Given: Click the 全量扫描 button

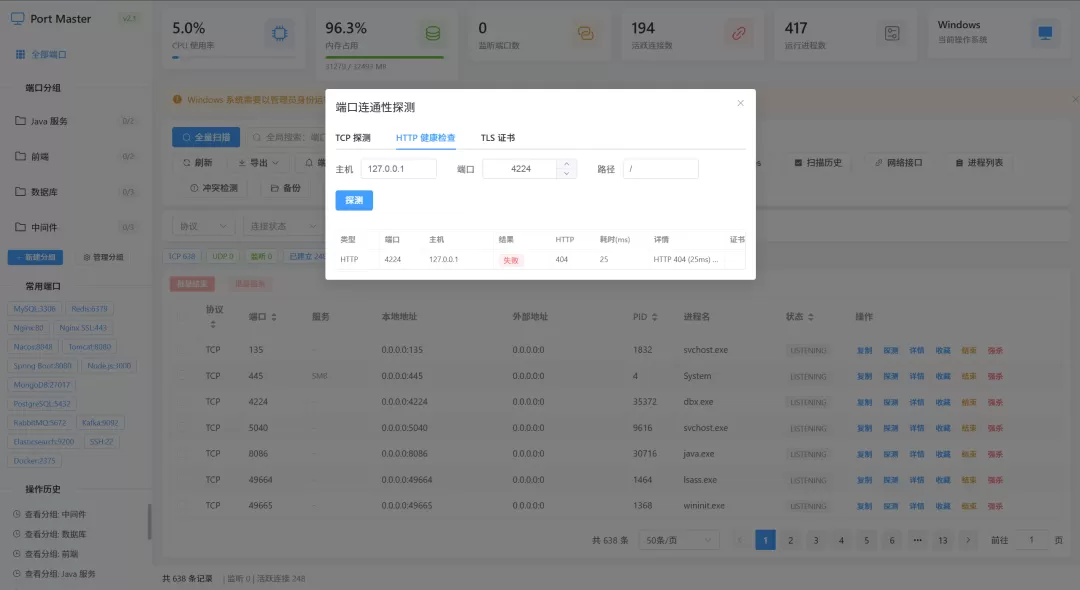Looking at the screenshot, I should tap(206, 137).
